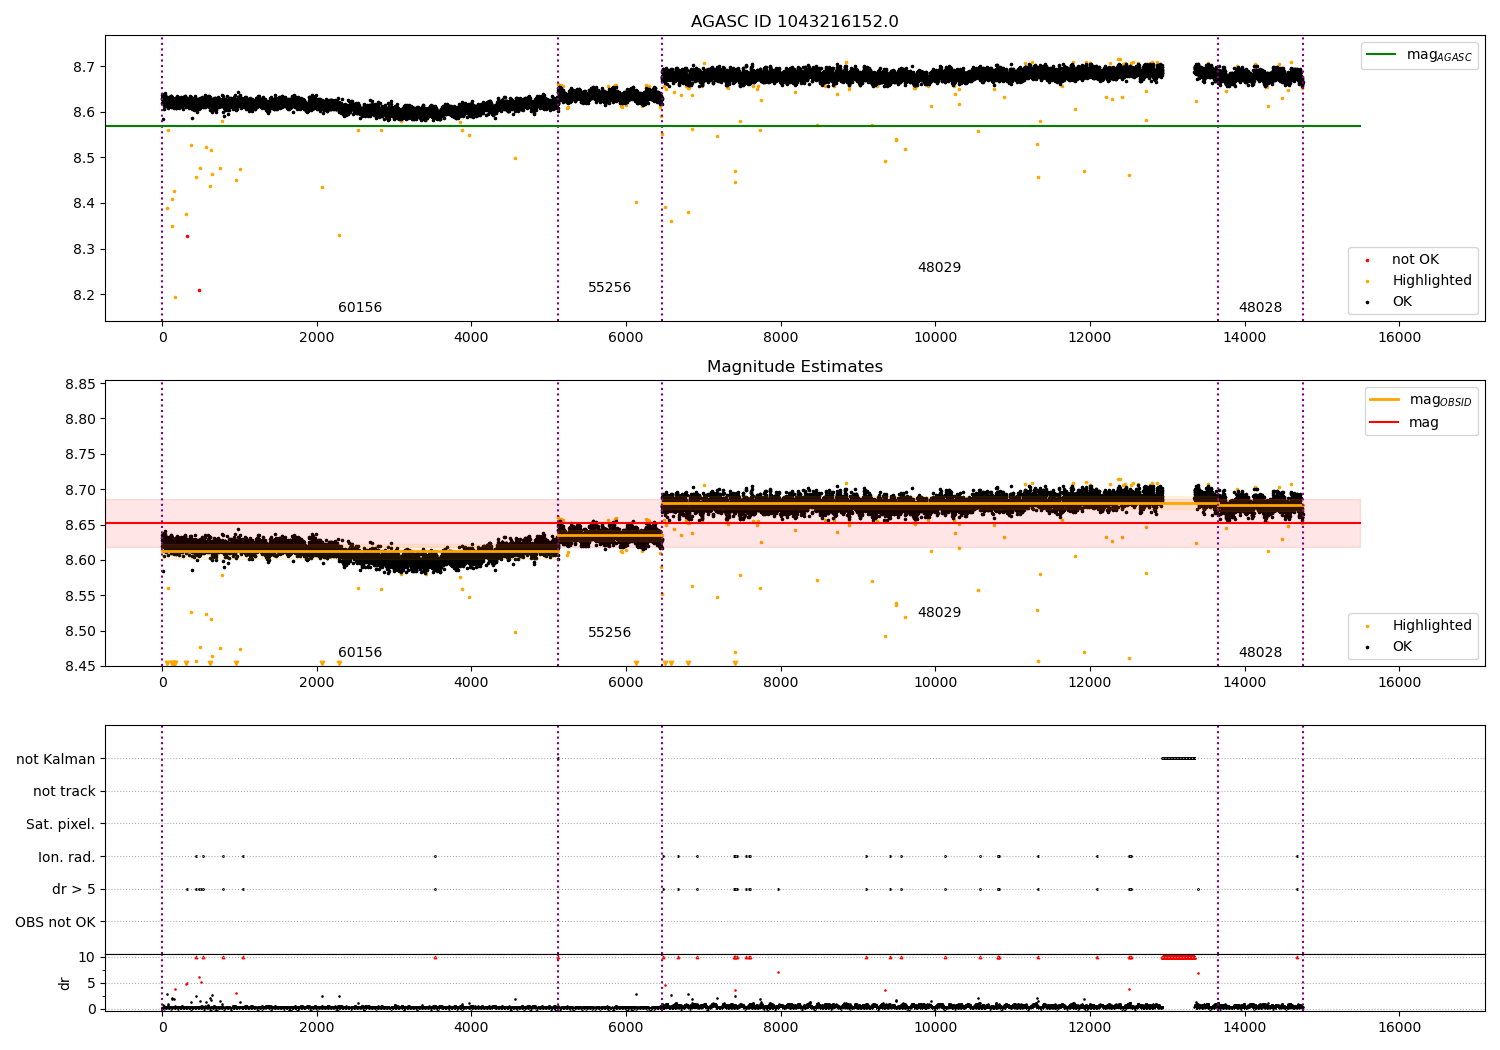Viewport: 1500px width, 1050px height.
Task: Click the 'dr > 5' axis label
Action: pos(74,890)
